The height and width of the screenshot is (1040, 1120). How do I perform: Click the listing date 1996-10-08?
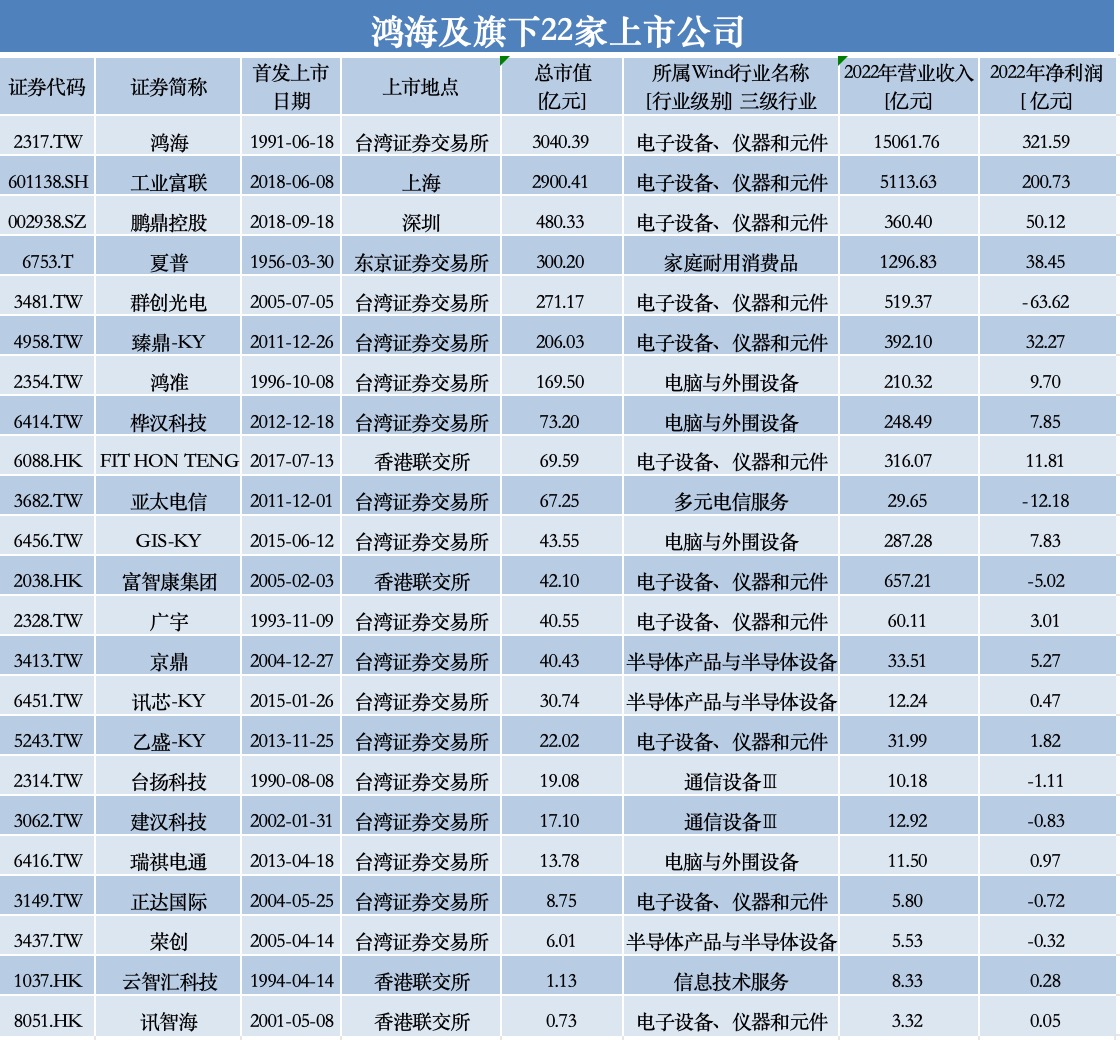[x=291, y=382]
